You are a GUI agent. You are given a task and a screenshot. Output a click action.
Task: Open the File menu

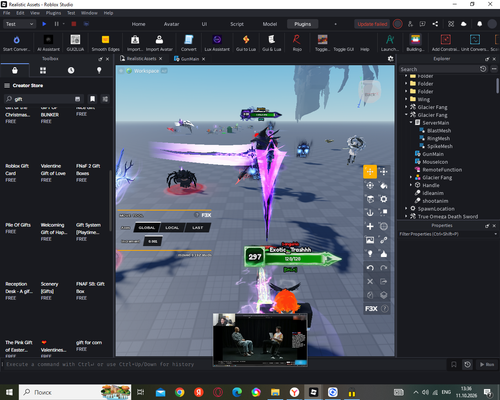coord(7,13)
